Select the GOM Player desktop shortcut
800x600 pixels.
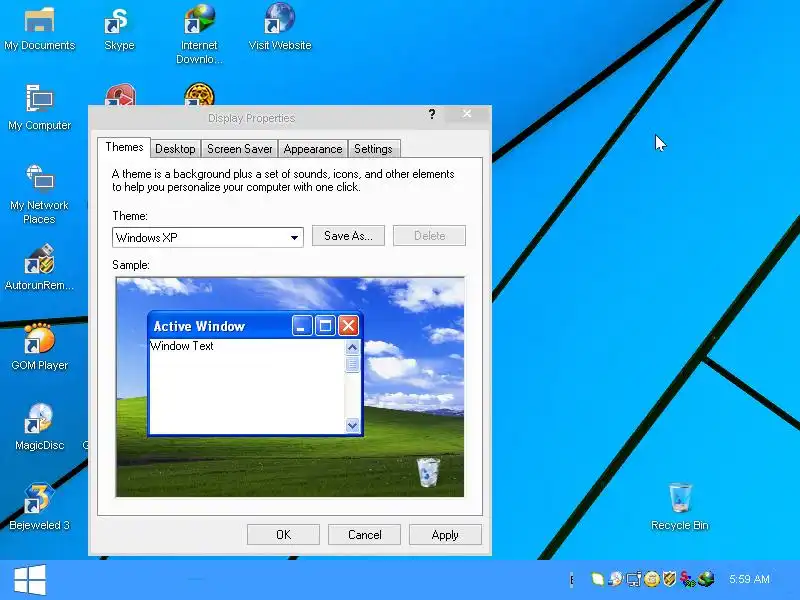(39, 347)
